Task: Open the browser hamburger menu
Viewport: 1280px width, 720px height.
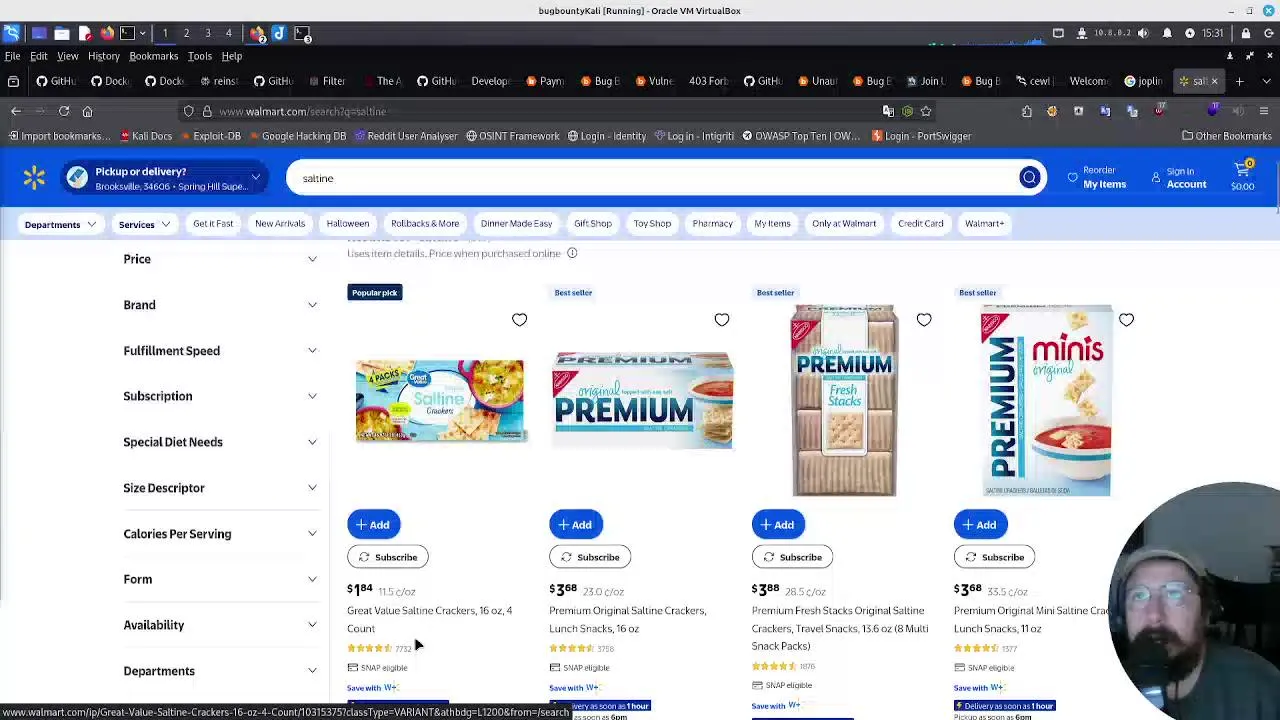Action: click(1264, 111)
